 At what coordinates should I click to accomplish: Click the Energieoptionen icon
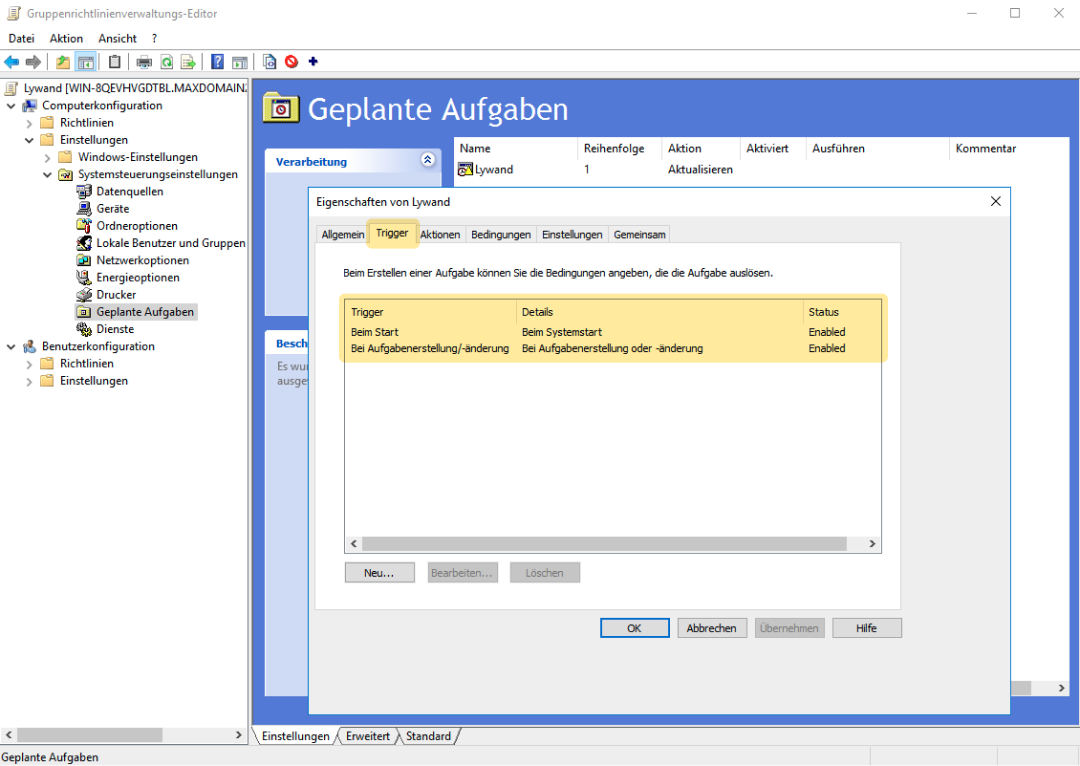coord(84,278)
